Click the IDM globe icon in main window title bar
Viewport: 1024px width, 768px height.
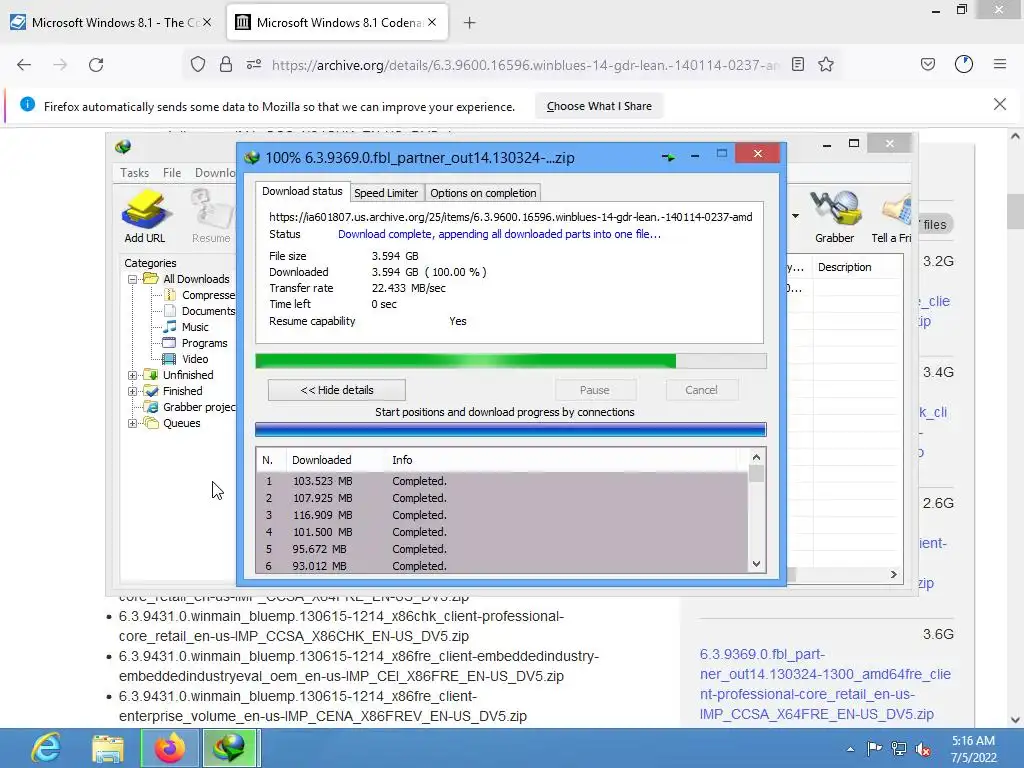click(123, 146)
